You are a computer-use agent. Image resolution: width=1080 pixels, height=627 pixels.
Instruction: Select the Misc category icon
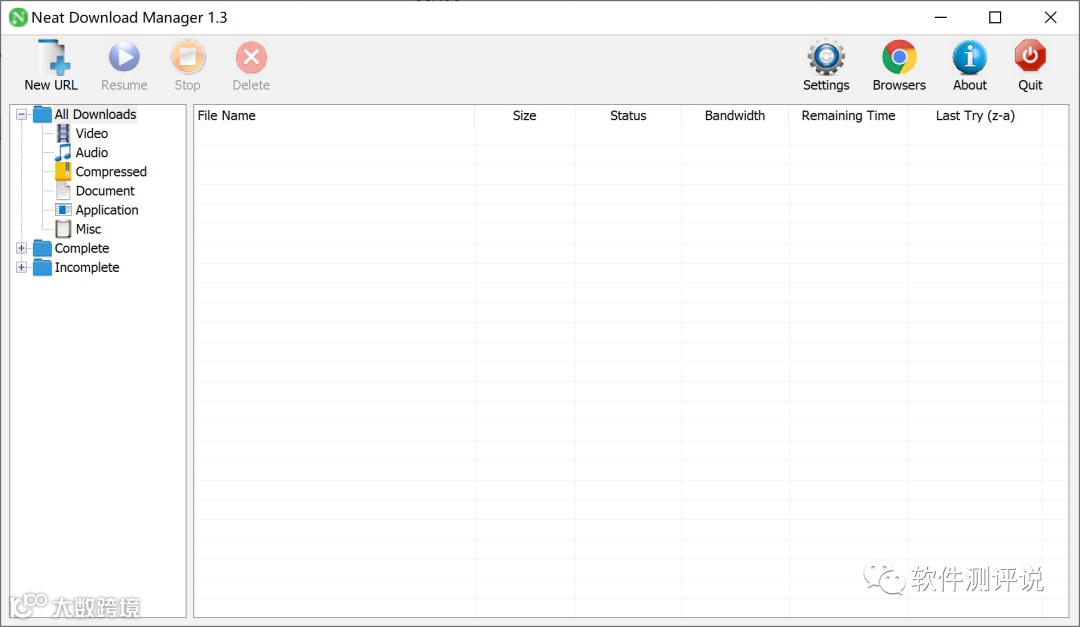point(63,229)
